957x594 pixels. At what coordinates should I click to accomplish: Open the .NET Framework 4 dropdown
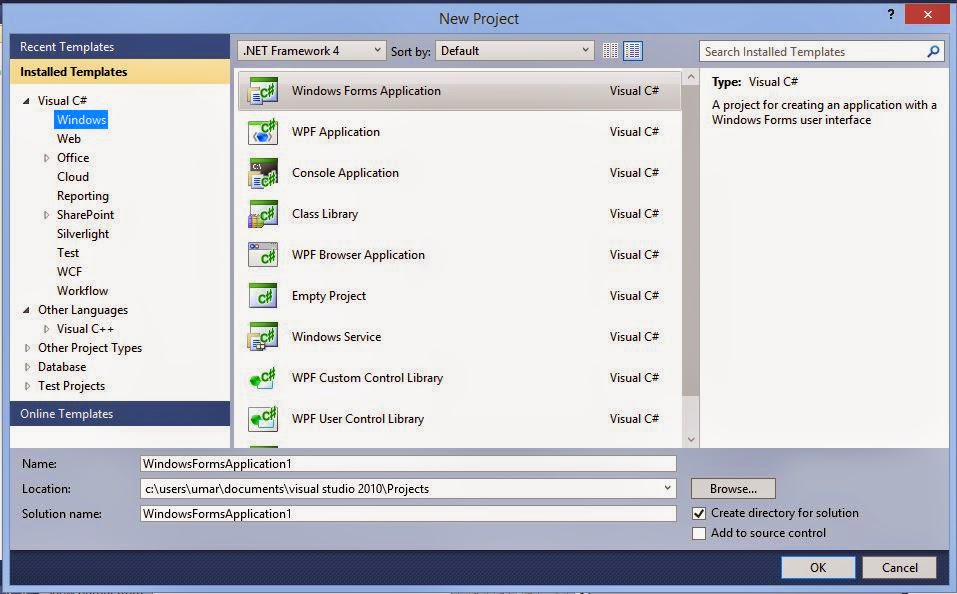pyautogui.click(x=379, y=50)
